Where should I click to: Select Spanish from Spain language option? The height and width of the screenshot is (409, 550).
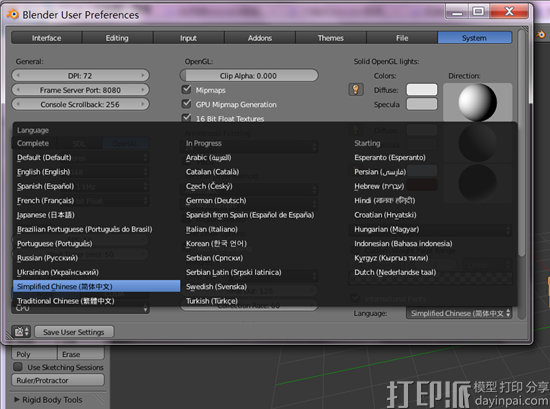265,215
